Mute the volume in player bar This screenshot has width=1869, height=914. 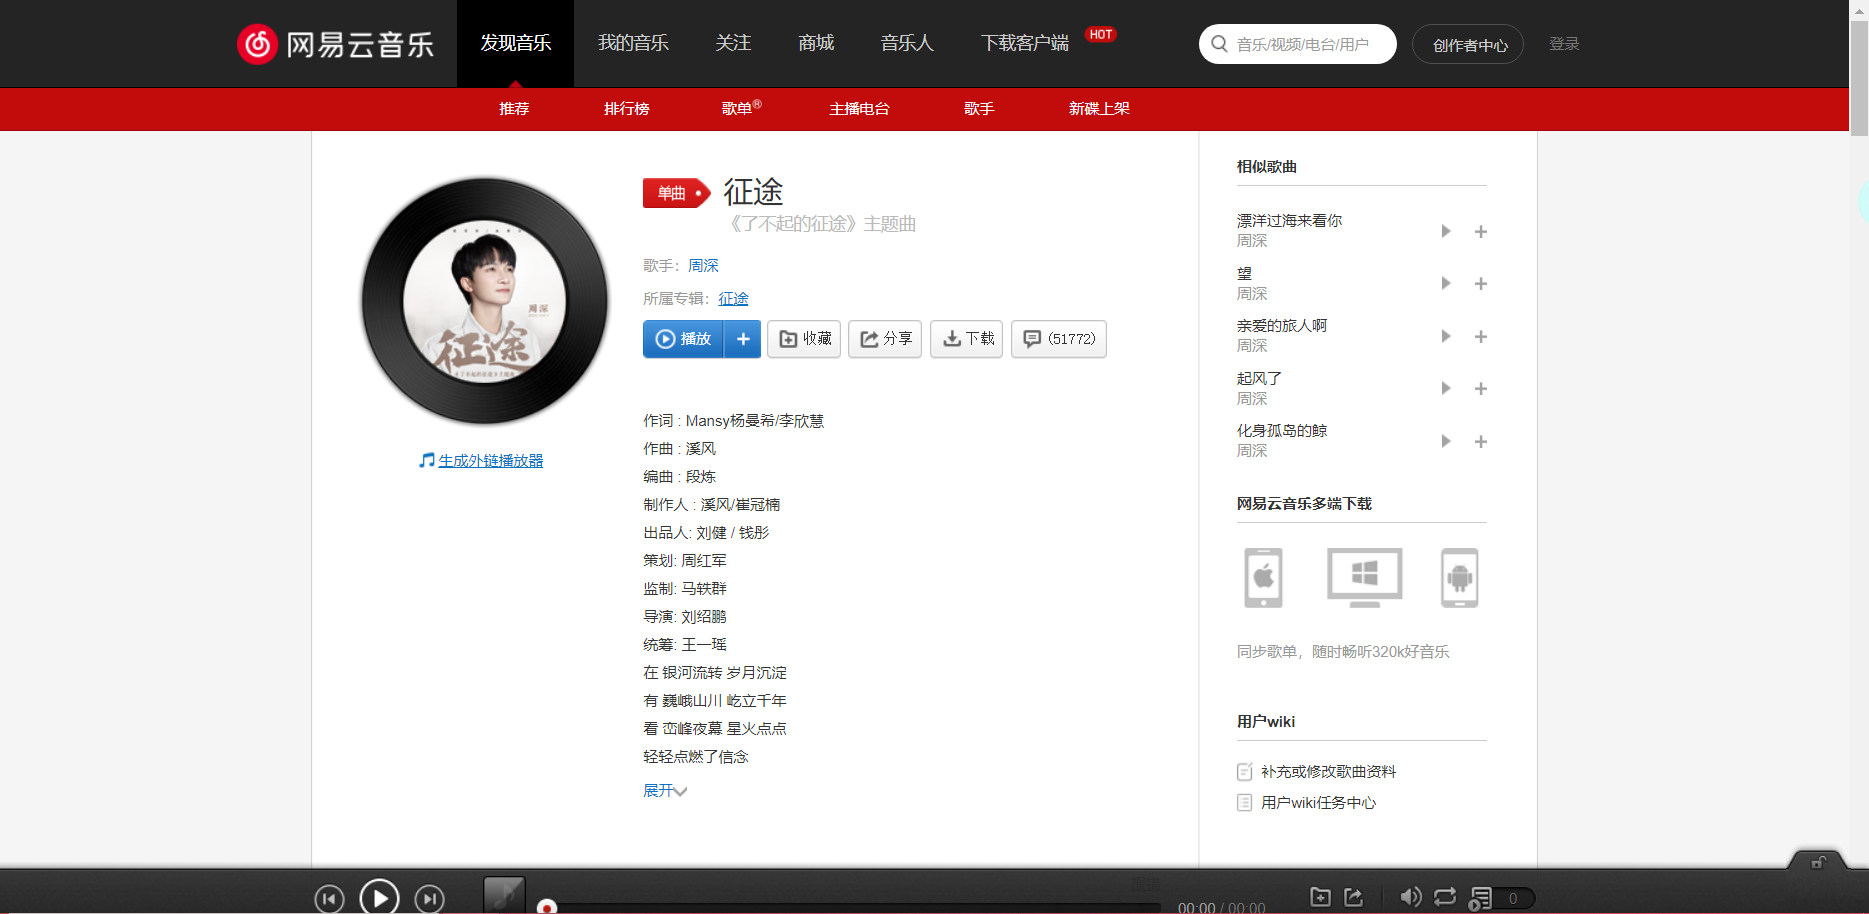[x=1411, y=897]
